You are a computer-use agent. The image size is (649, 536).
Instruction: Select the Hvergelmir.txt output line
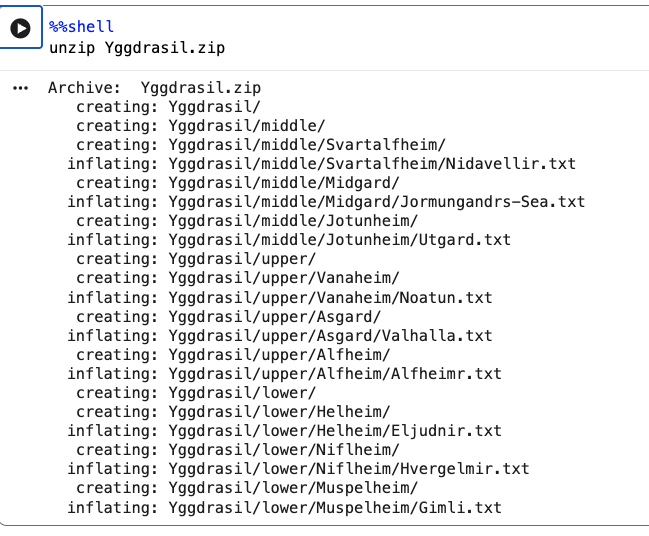[x=298, y=469]
